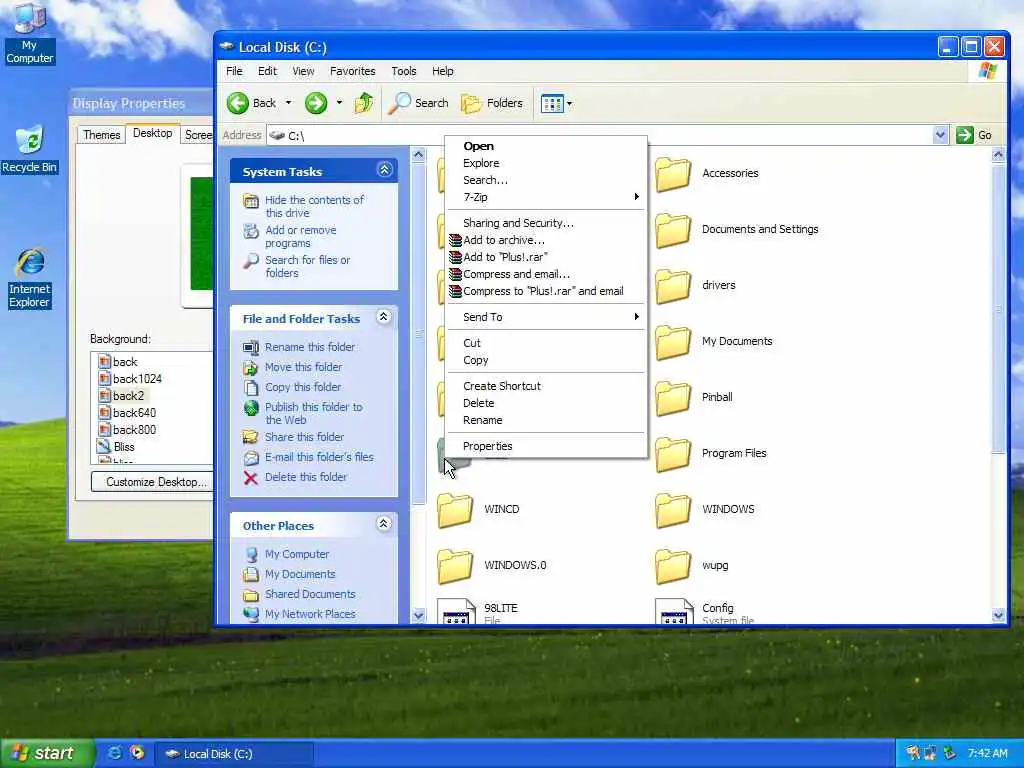Click Local Disk (C:) taskbar button
The width and height of the screenshot is (1024, 768).
coord(233,754)
